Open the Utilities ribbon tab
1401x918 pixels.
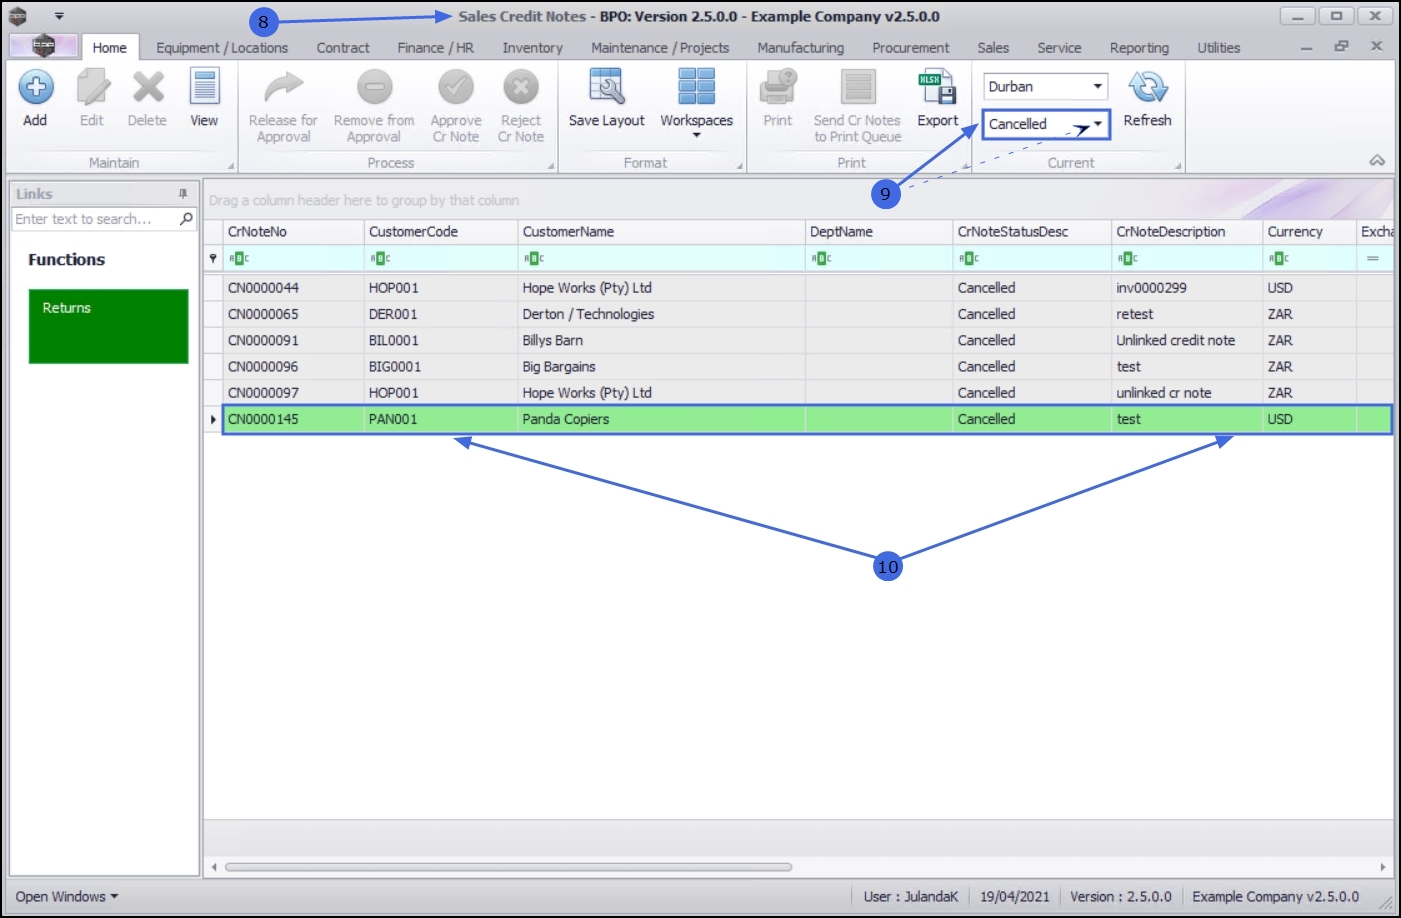click(x=1218, y=48)
